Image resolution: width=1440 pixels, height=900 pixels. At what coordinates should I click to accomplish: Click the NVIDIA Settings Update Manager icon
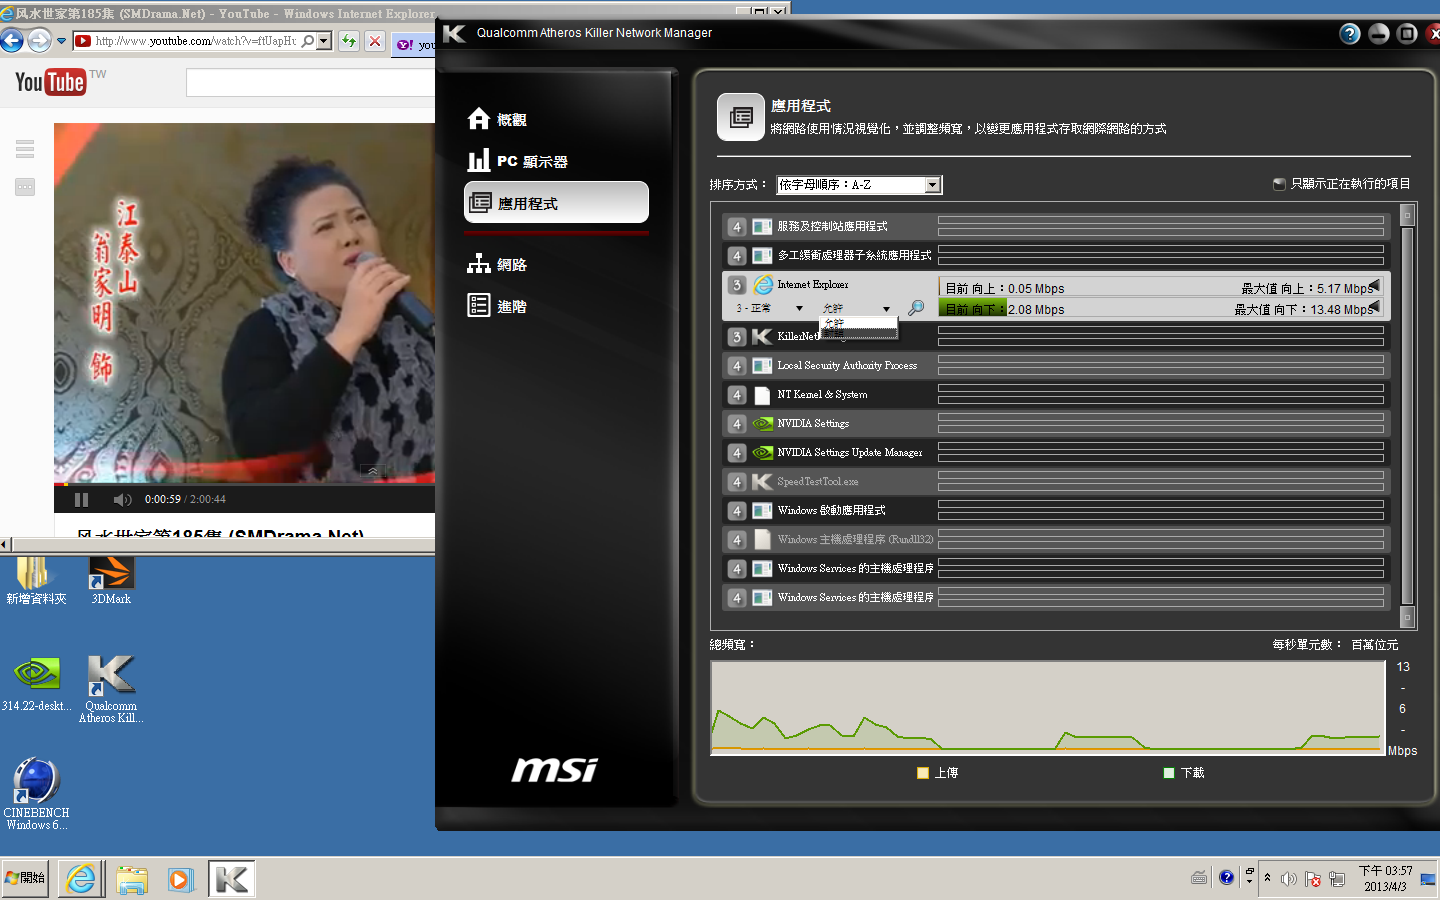coord(762,453)
